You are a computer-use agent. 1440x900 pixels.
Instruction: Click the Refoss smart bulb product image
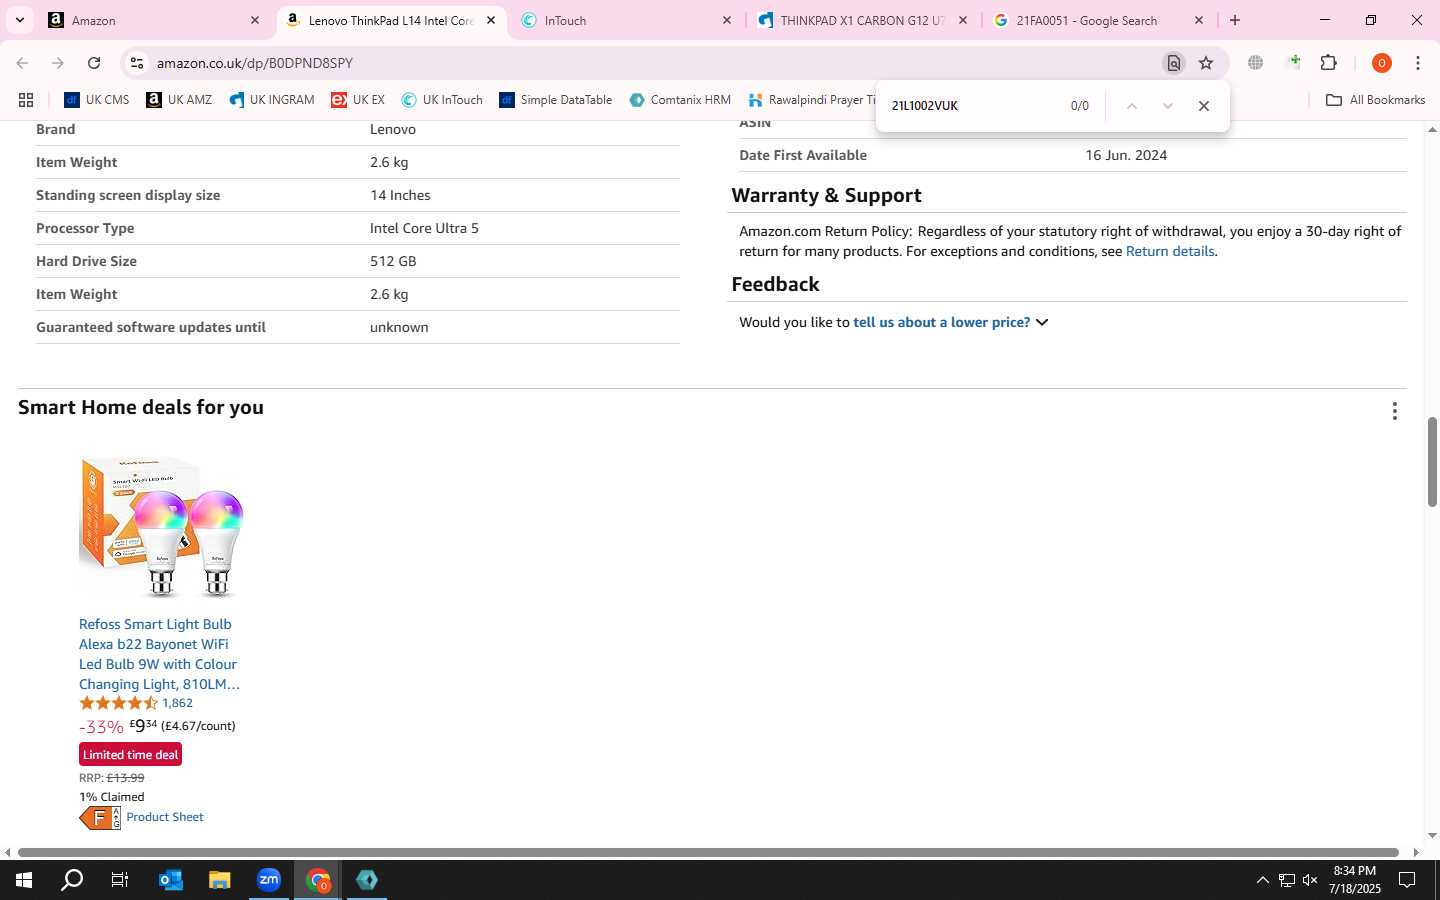pyautogui.click(x=161, y=526)
